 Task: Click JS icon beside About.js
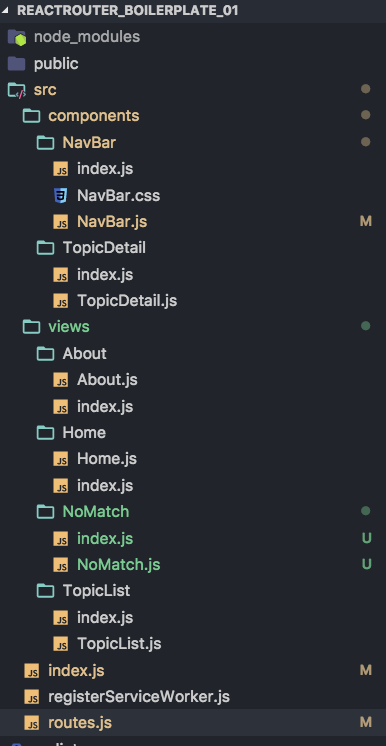[60, 380]
